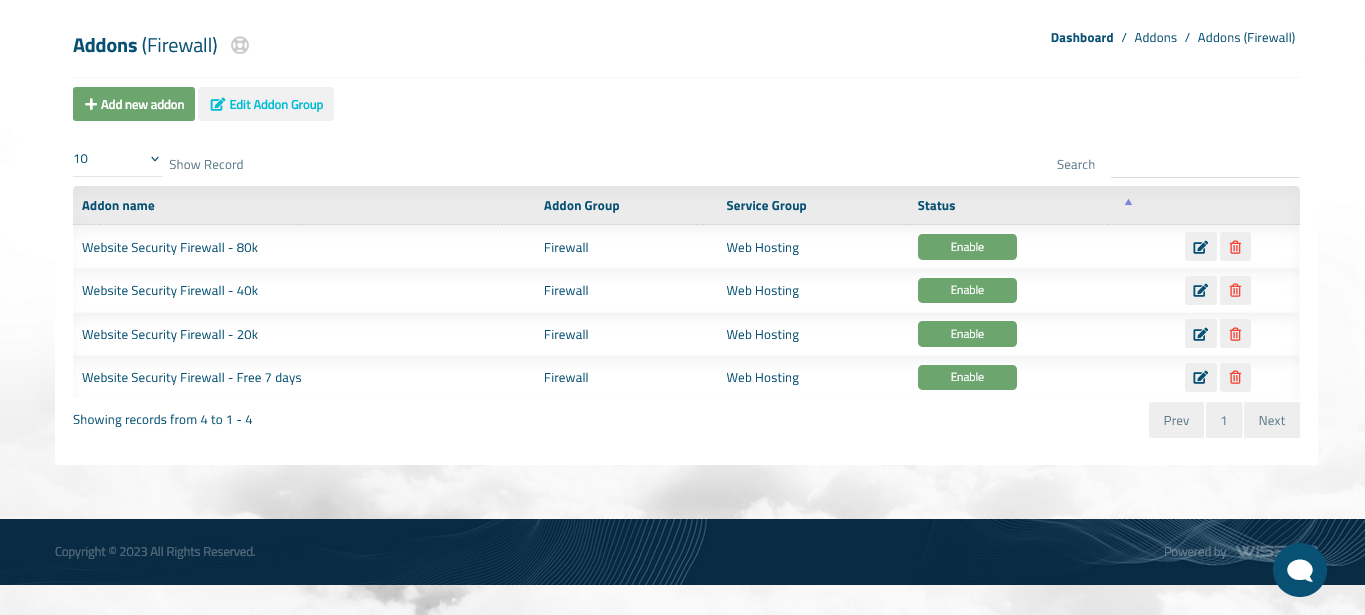This screenshot has width=1365, height=615.
Task: Edit the Website Security Firewall - 40k addon
Action: [x=1201, y=291]
